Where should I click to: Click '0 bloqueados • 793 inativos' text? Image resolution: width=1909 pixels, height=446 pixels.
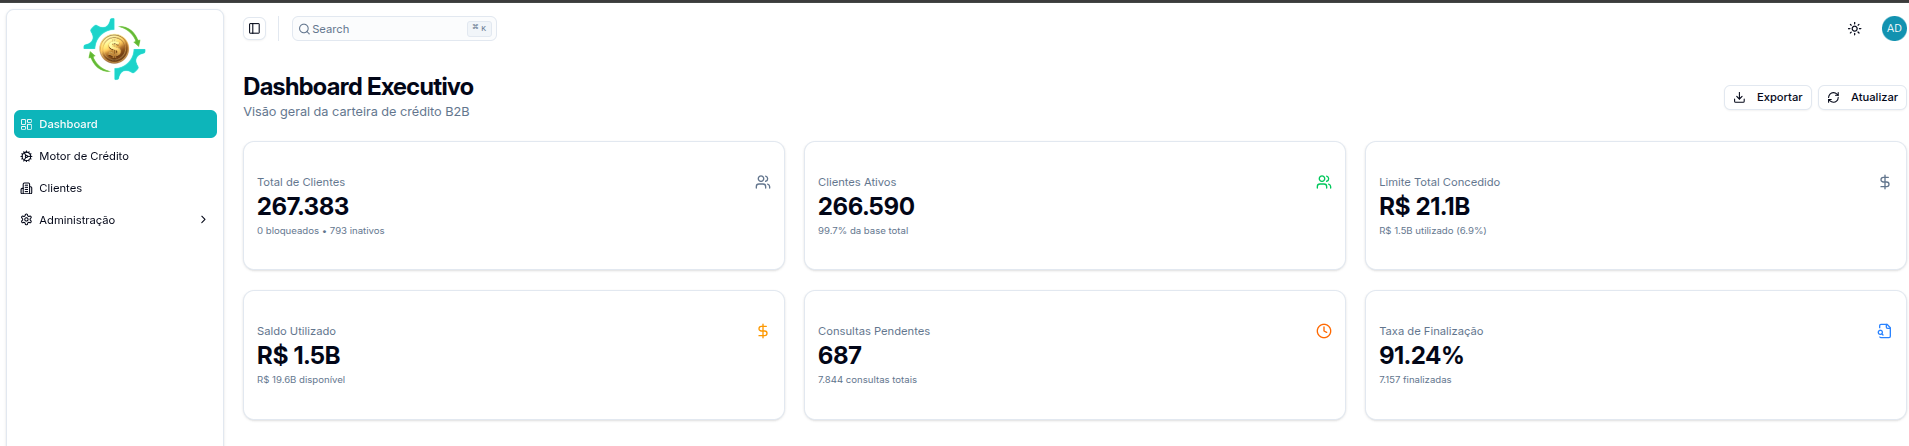(x=320, y=231)
